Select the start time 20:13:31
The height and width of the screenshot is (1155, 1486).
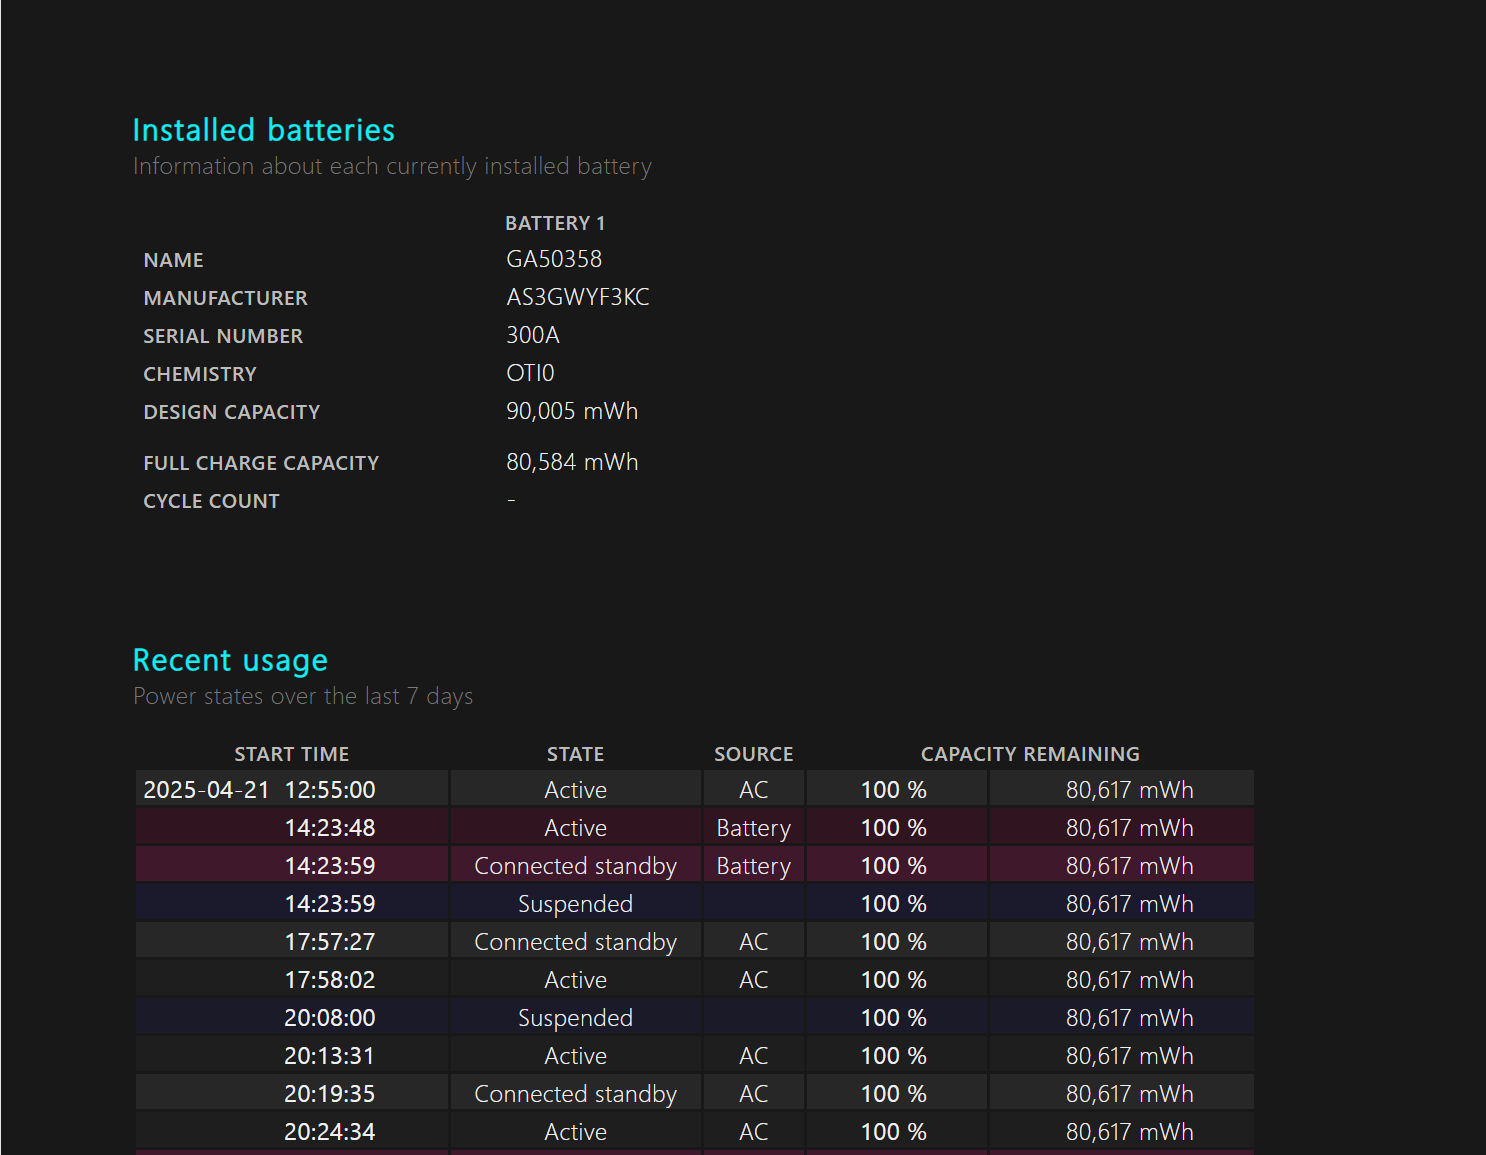[330, 1056]
